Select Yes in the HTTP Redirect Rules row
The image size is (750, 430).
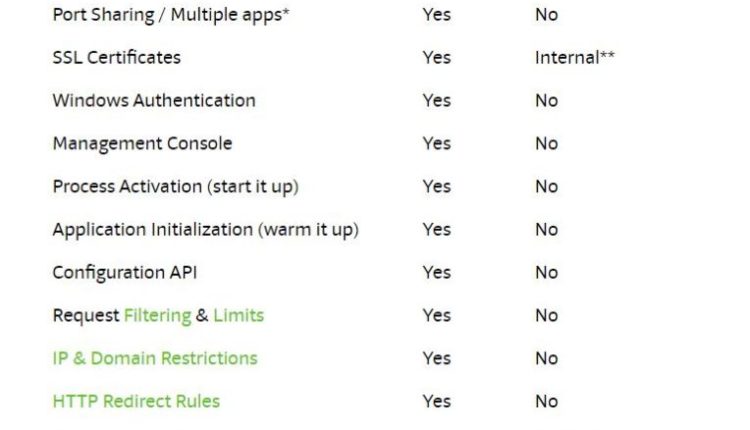(x=436, y=402)
